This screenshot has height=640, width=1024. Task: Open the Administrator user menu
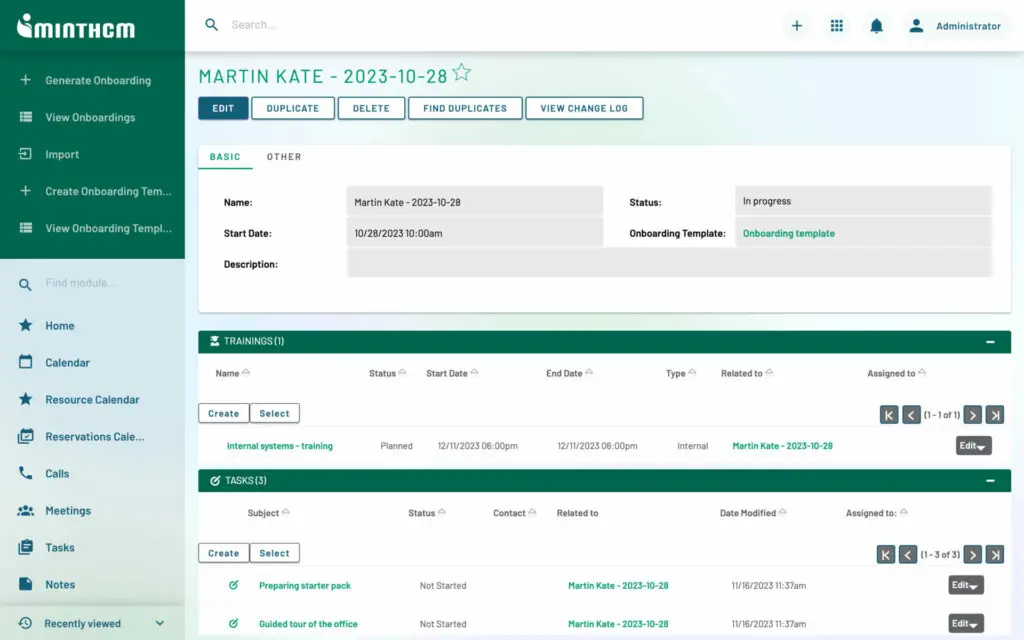point(958,25)
